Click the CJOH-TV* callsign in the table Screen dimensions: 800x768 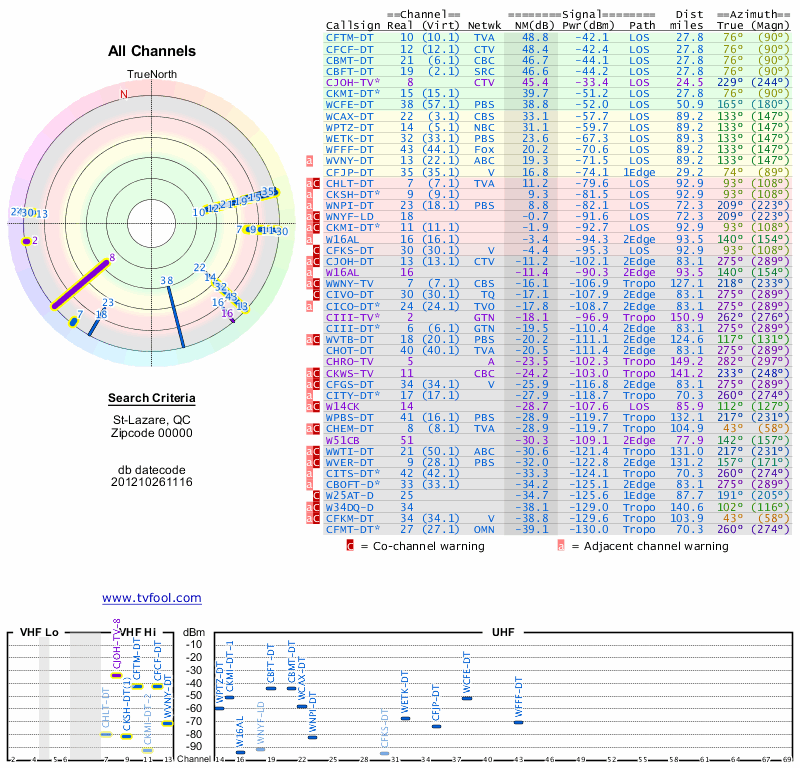point(352,82)
